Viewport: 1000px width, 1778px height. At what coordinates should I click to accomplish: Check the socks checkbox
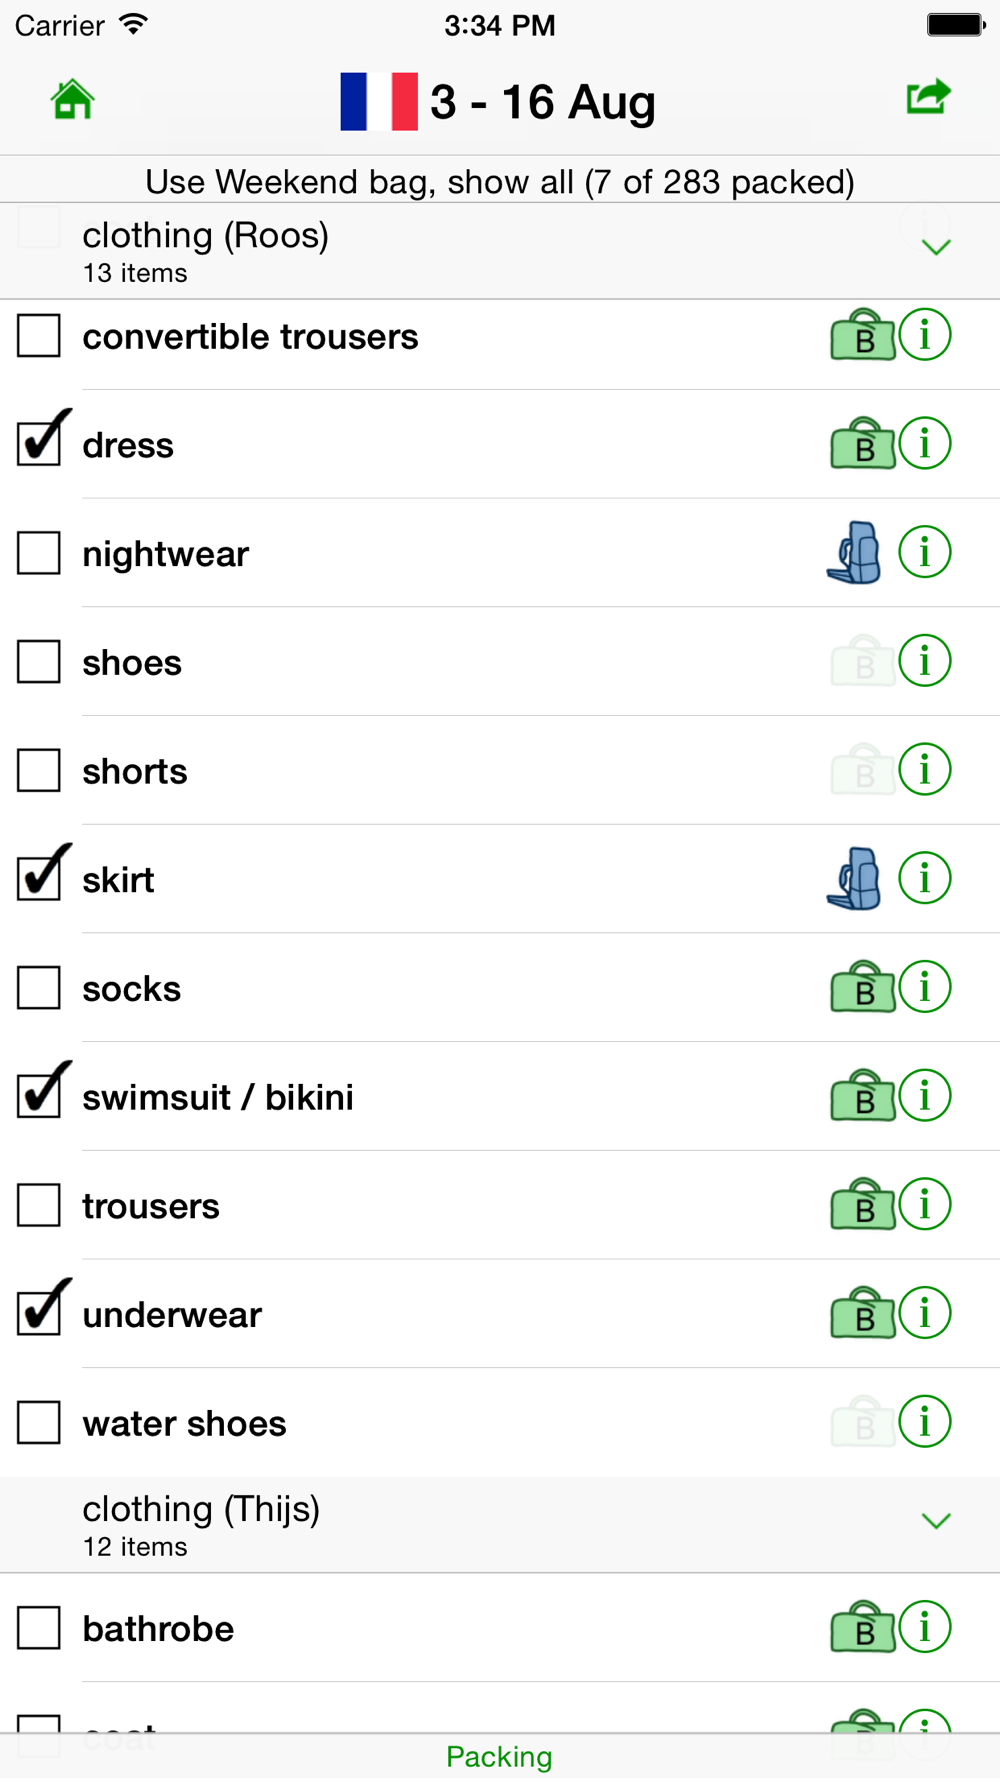39,987
